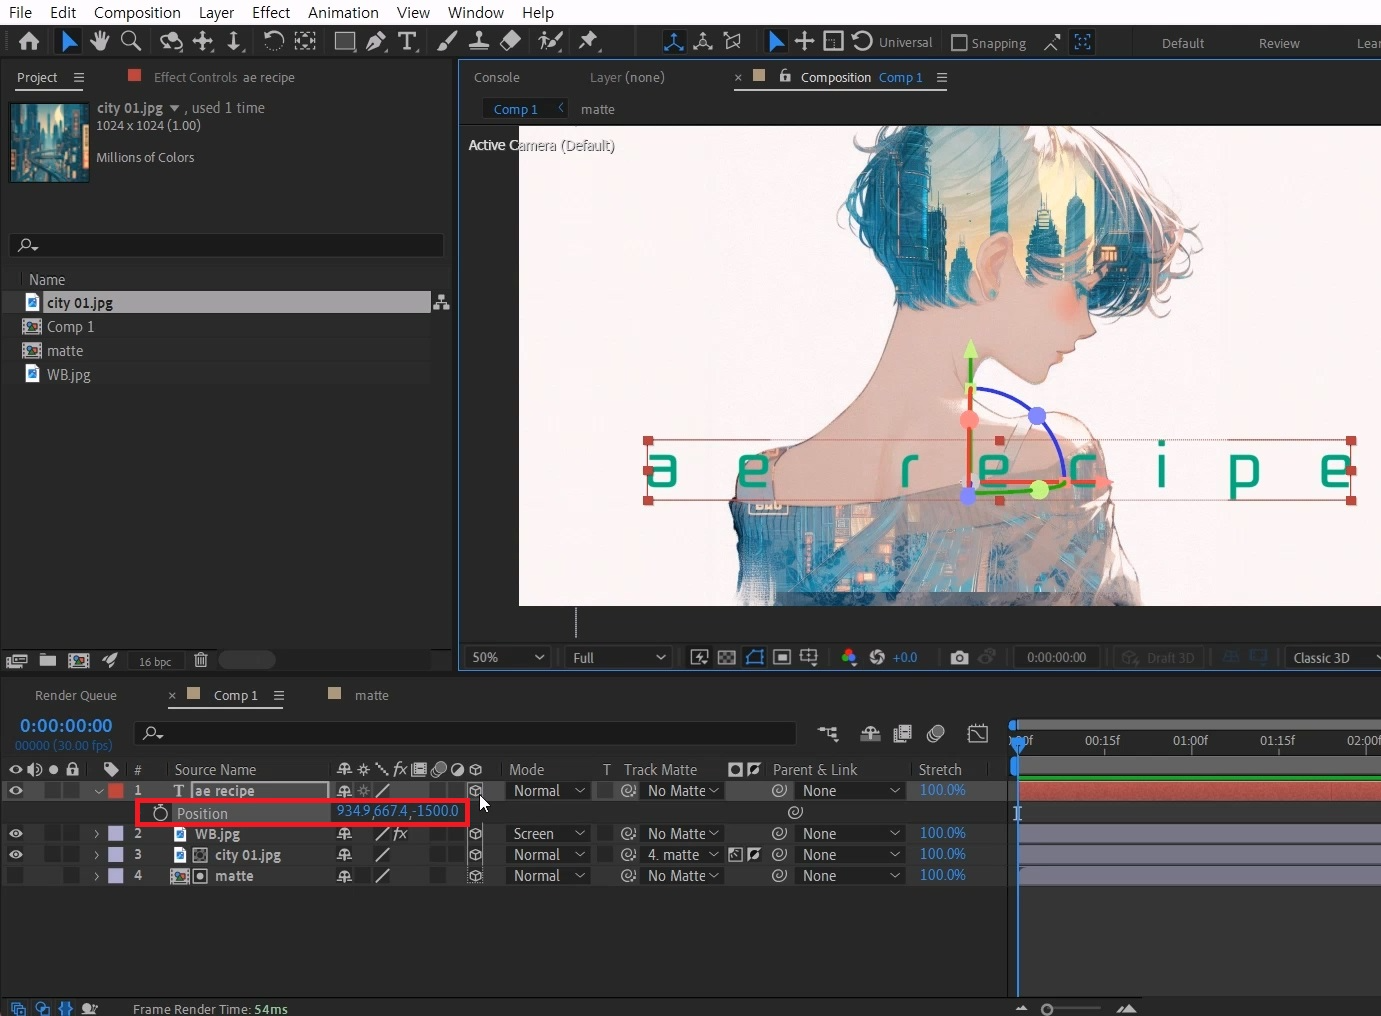This screenshot has width=1381, height=1016.
Task: Click the Comp 1 breadcrumb in viewer
Action: (x=515, y=109)
